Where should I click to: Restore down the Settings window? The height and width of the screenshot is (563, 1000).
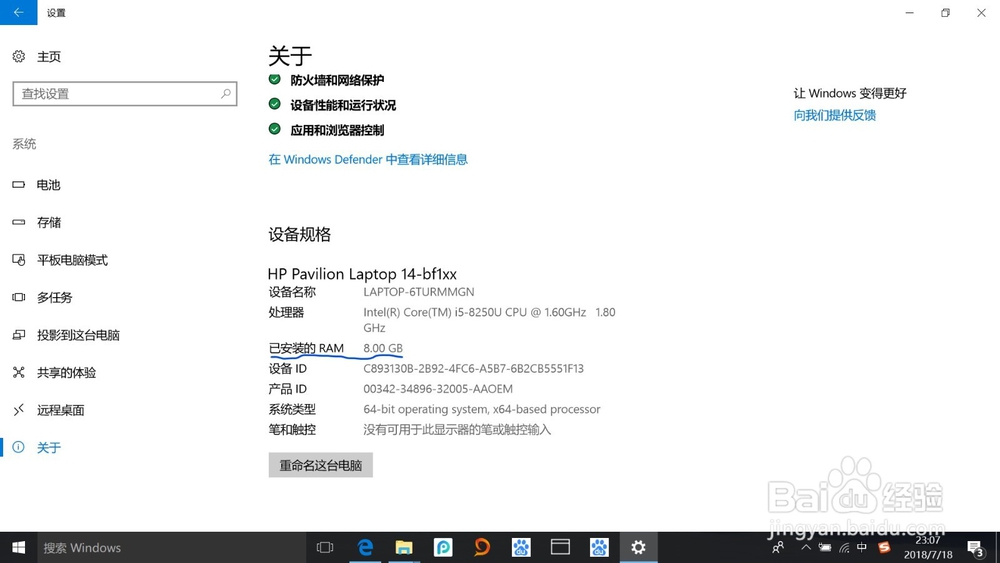946,13
